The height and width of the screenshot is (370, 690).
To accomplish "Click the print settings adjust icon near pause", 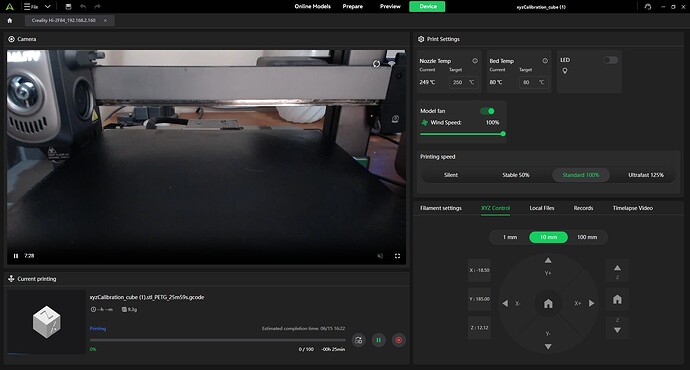I will click(359, 340).
